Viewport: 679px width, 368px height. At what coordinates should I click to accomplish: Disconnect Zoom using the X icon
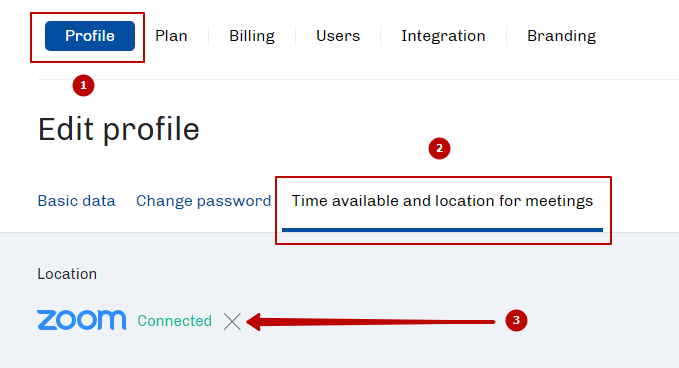pyautogui.click(x=232, y=321)
